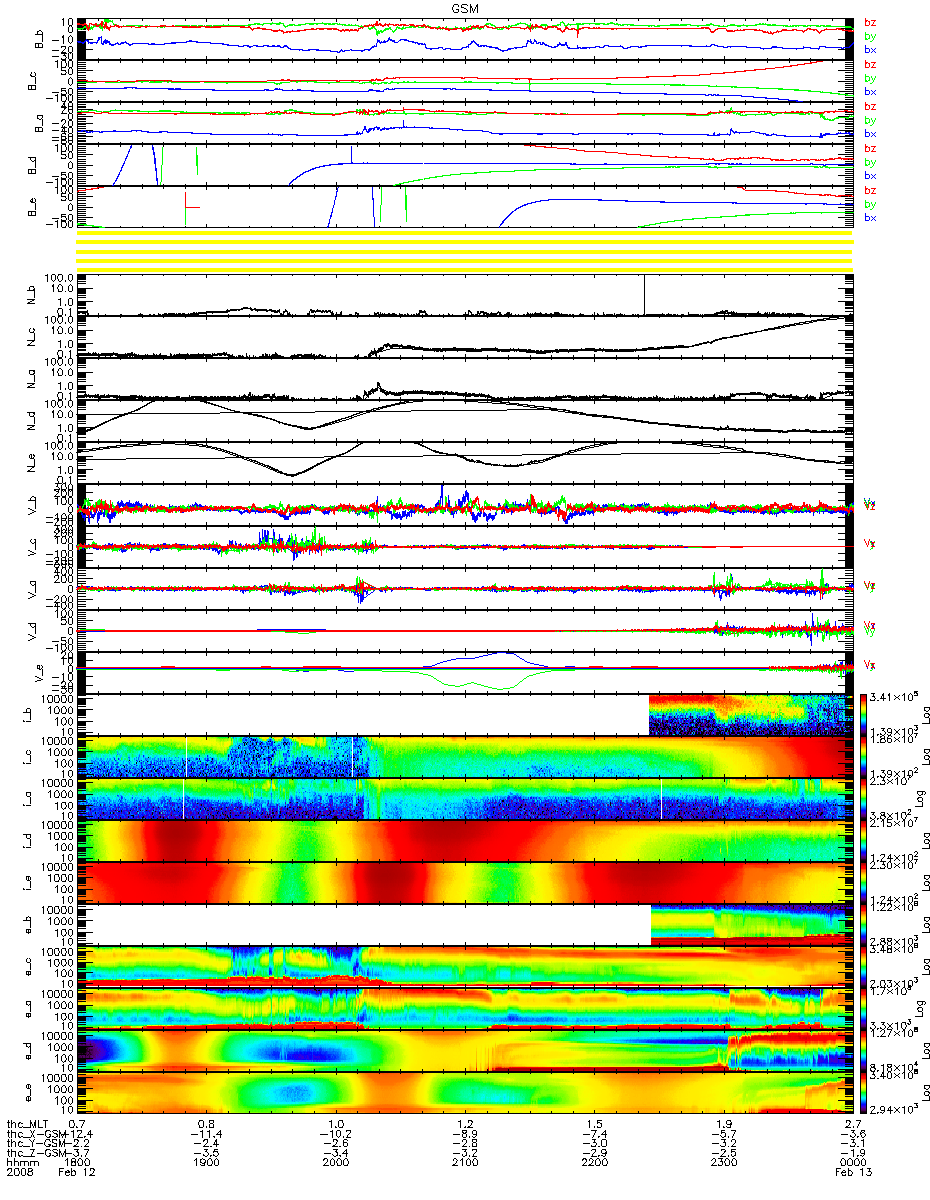This screenshot has height=1200, width=930.
Task: Click the color bar beside i_c spectrogram
Action: coord(864,756)
